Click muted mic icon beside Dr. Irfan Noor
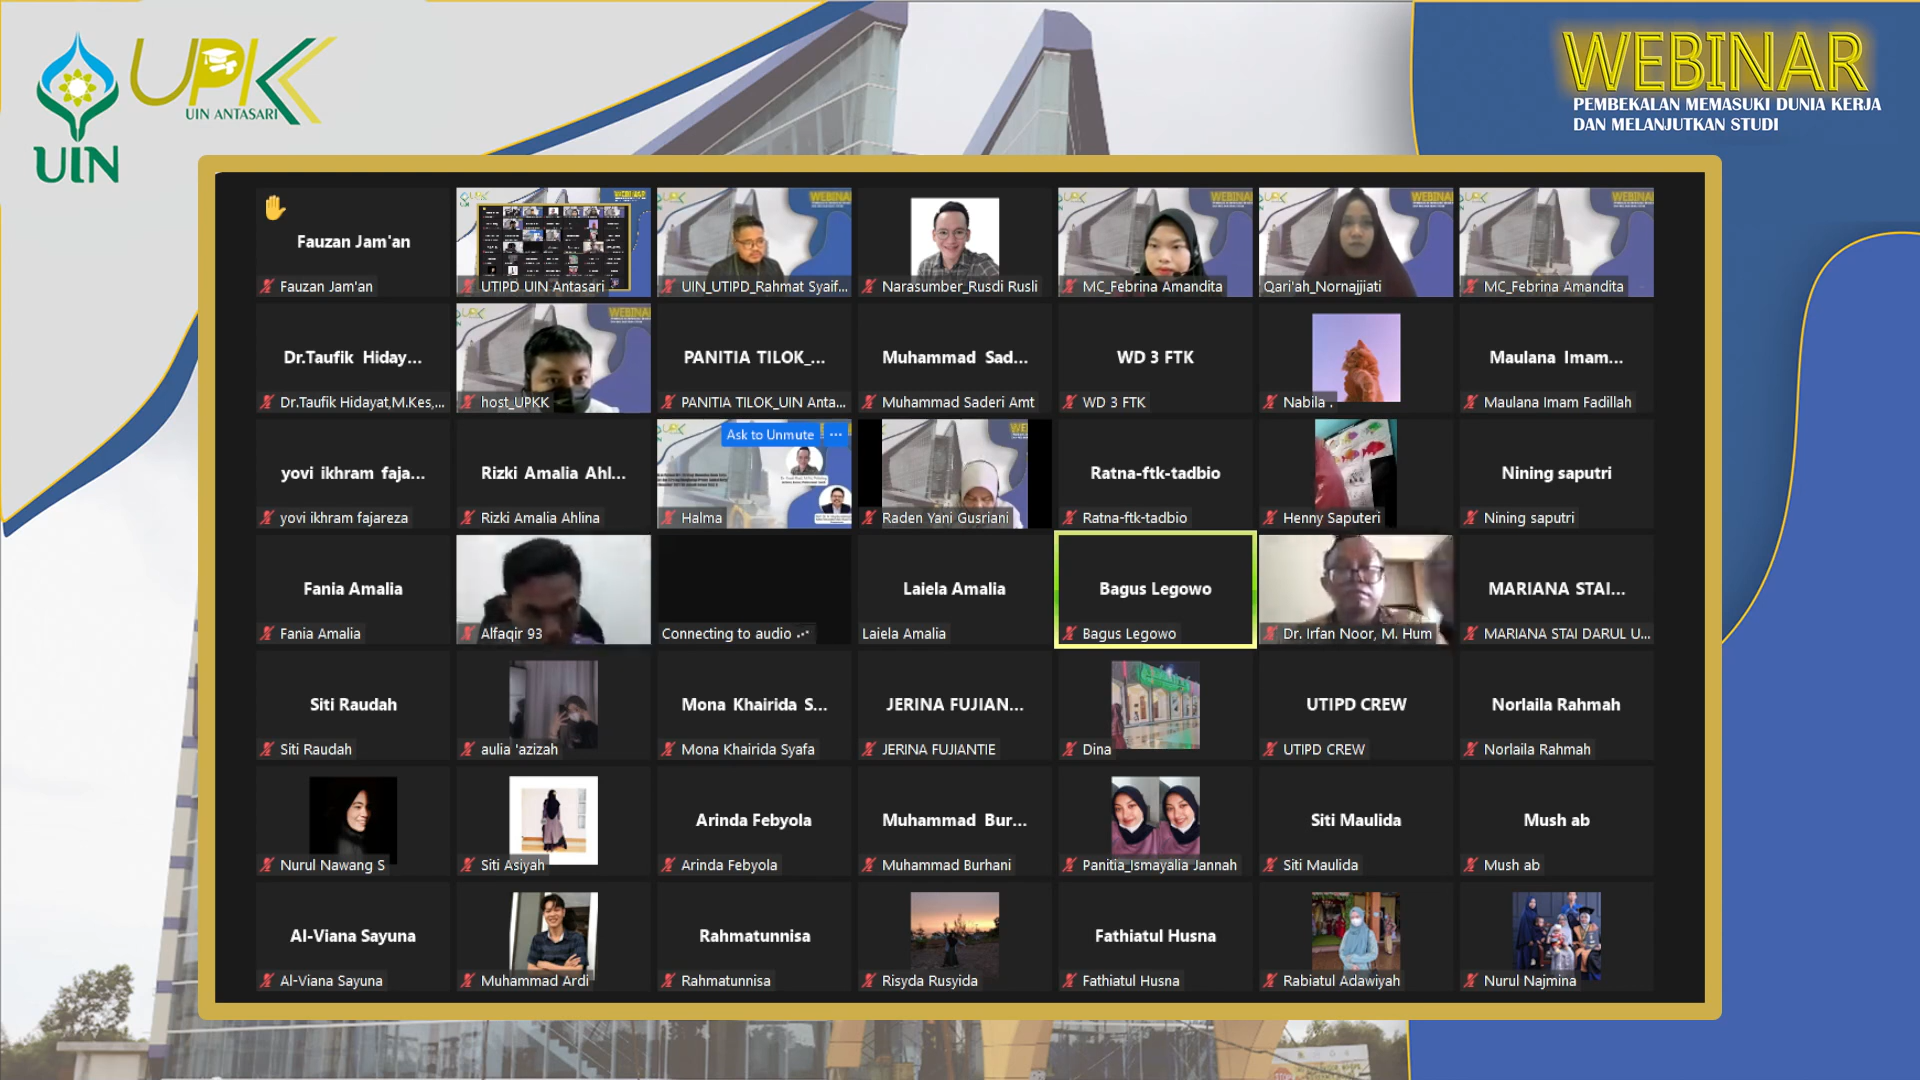Viewport: 1920px width, 1080px height. click(x=1270, y=633)
